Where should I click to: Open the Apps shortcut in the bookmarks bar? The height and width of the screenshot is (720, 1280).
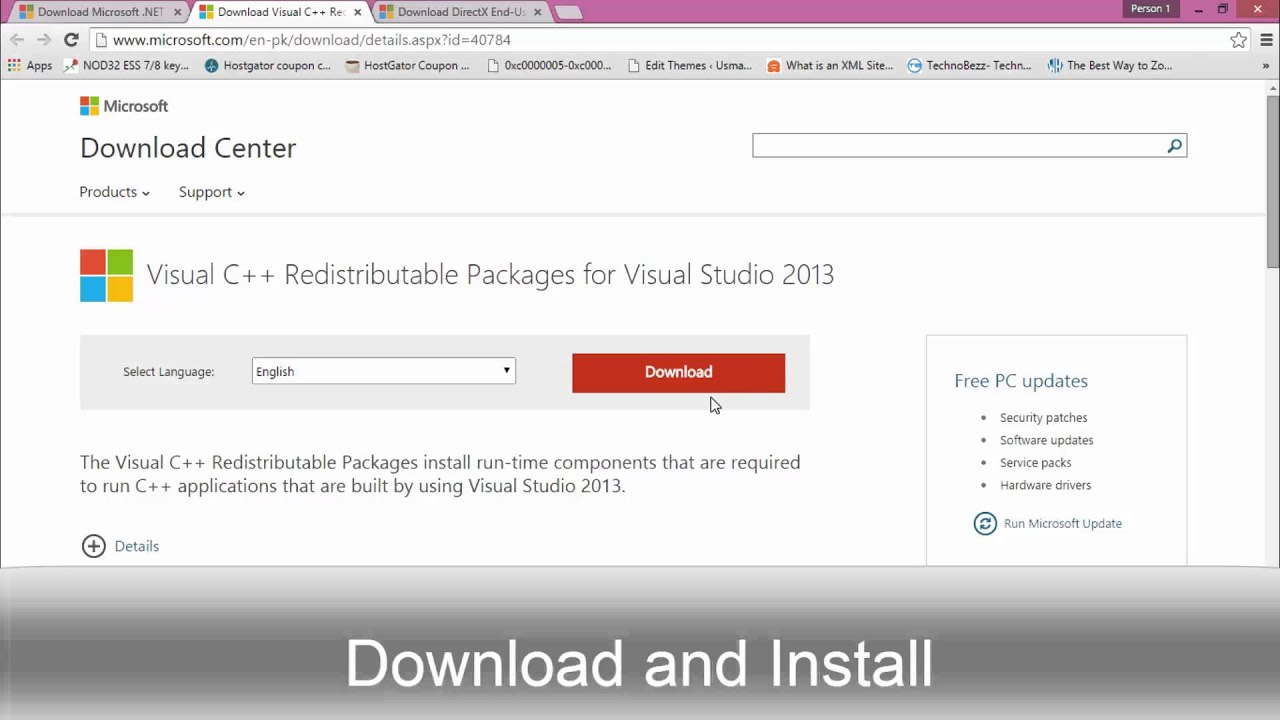30,66
